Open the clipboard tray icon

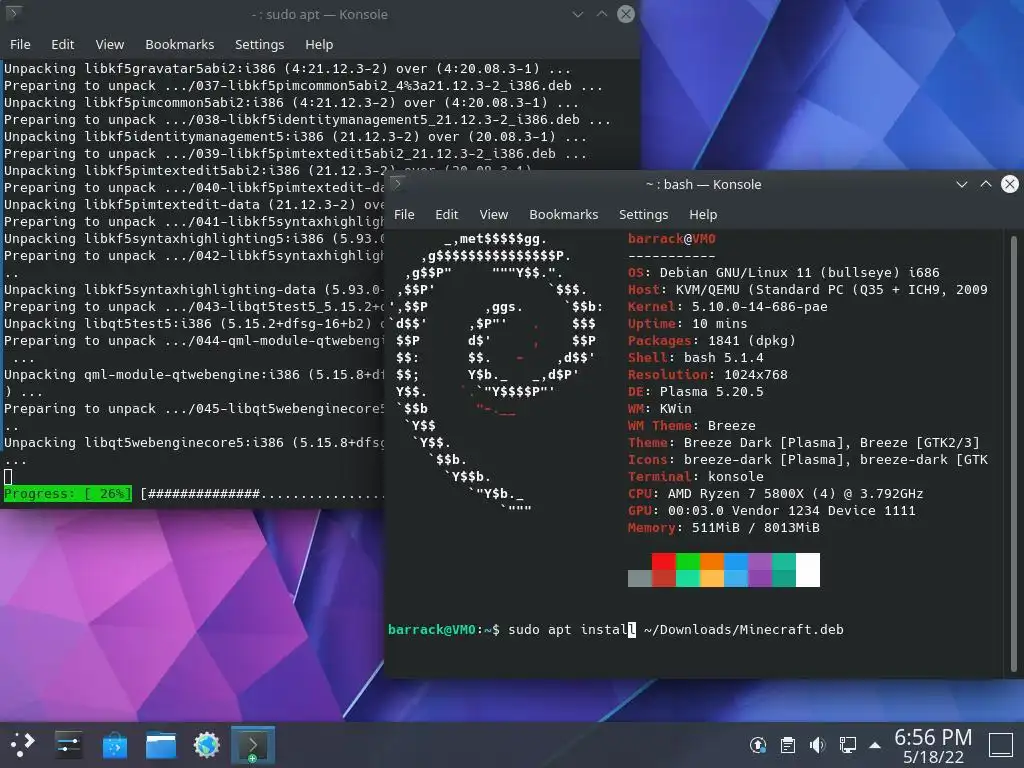(x=788, y=744)
